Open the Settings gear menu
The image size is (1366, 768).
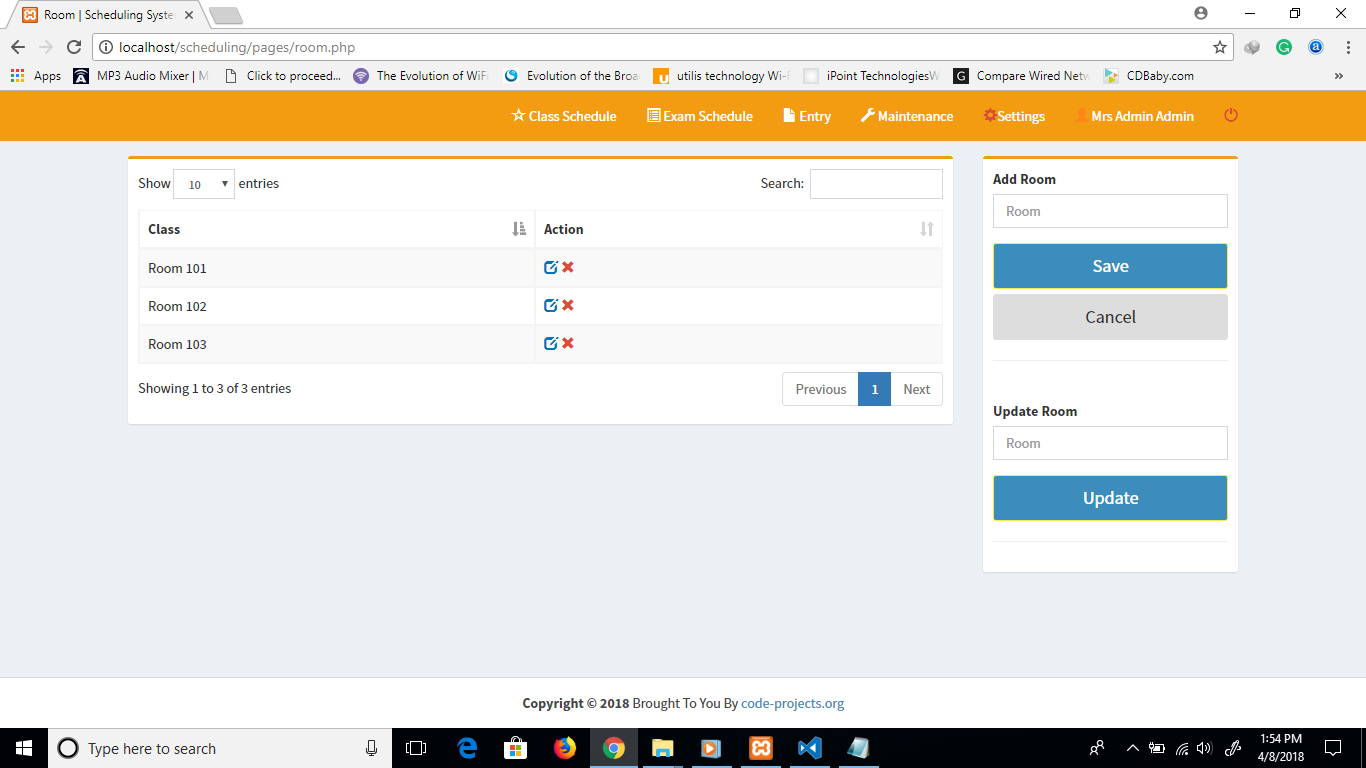(x=1014, y=116)
